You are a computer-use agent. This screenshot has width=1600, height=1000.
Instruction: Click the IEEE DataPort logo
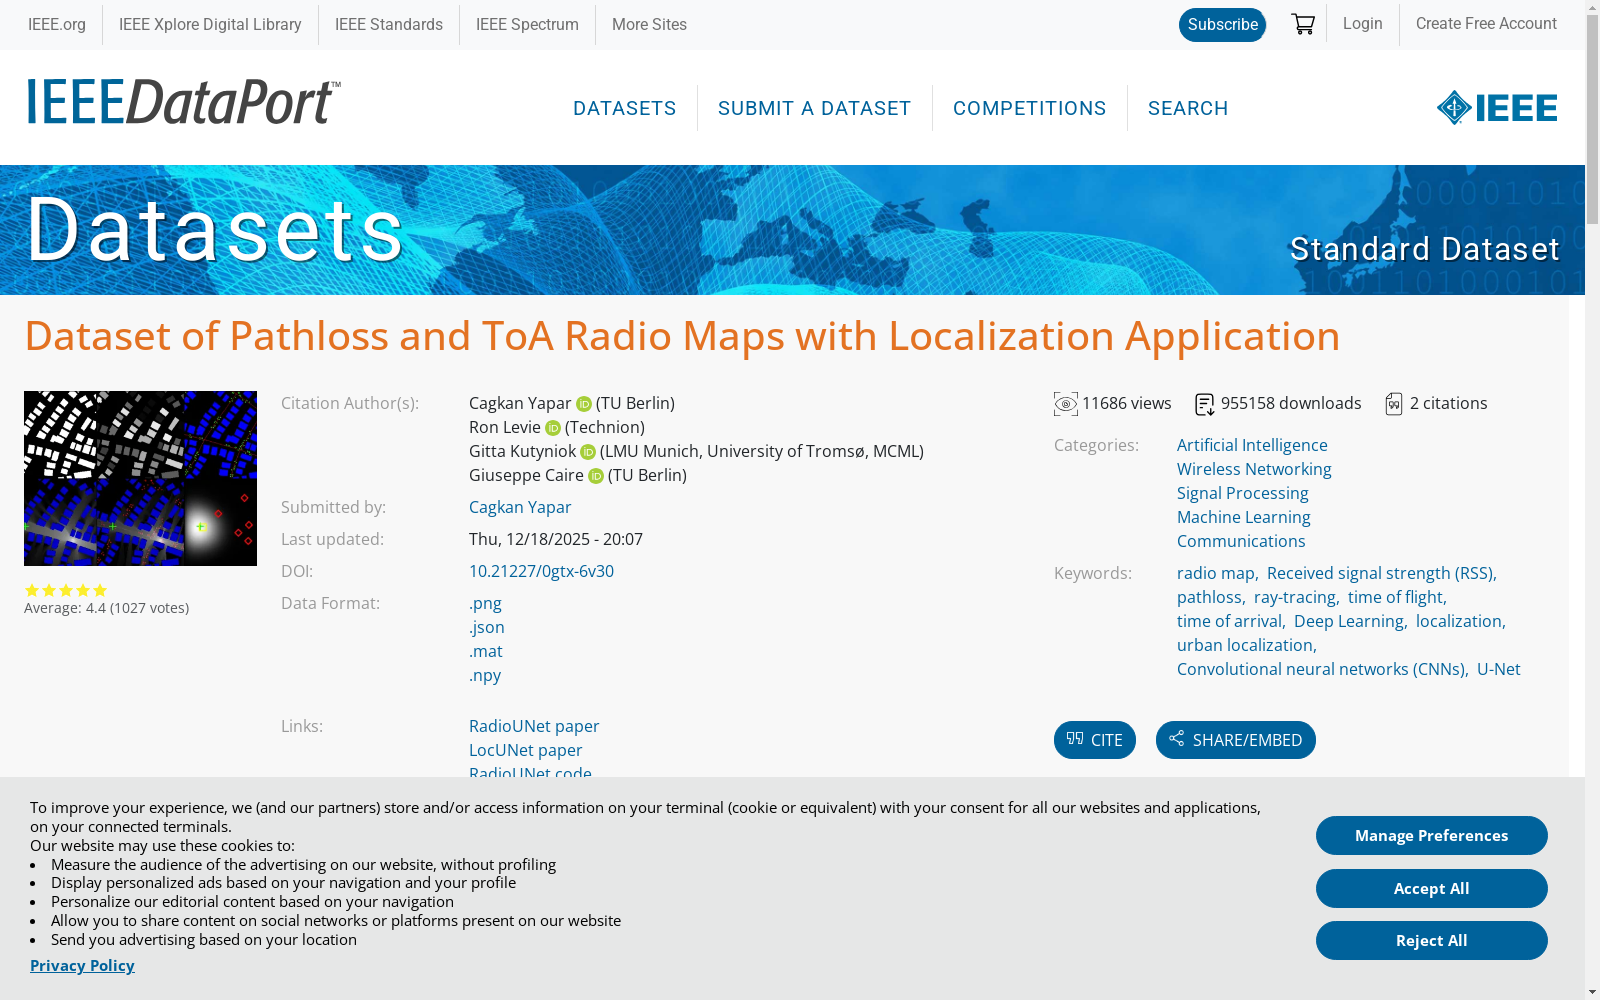pyautogui.click(x=184, y=102)
